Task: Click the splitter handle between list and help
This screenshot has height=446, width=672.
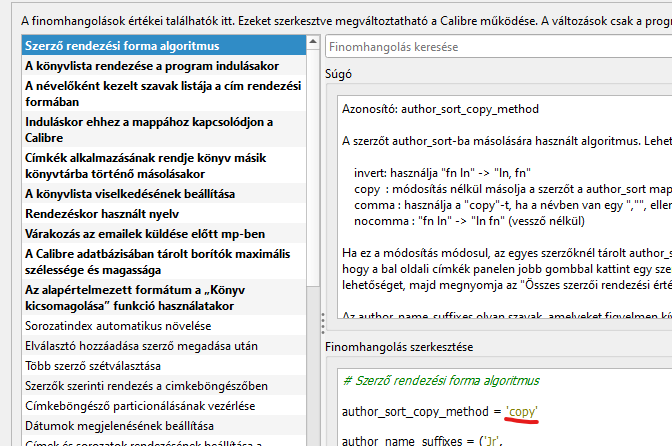Action: 323,323
